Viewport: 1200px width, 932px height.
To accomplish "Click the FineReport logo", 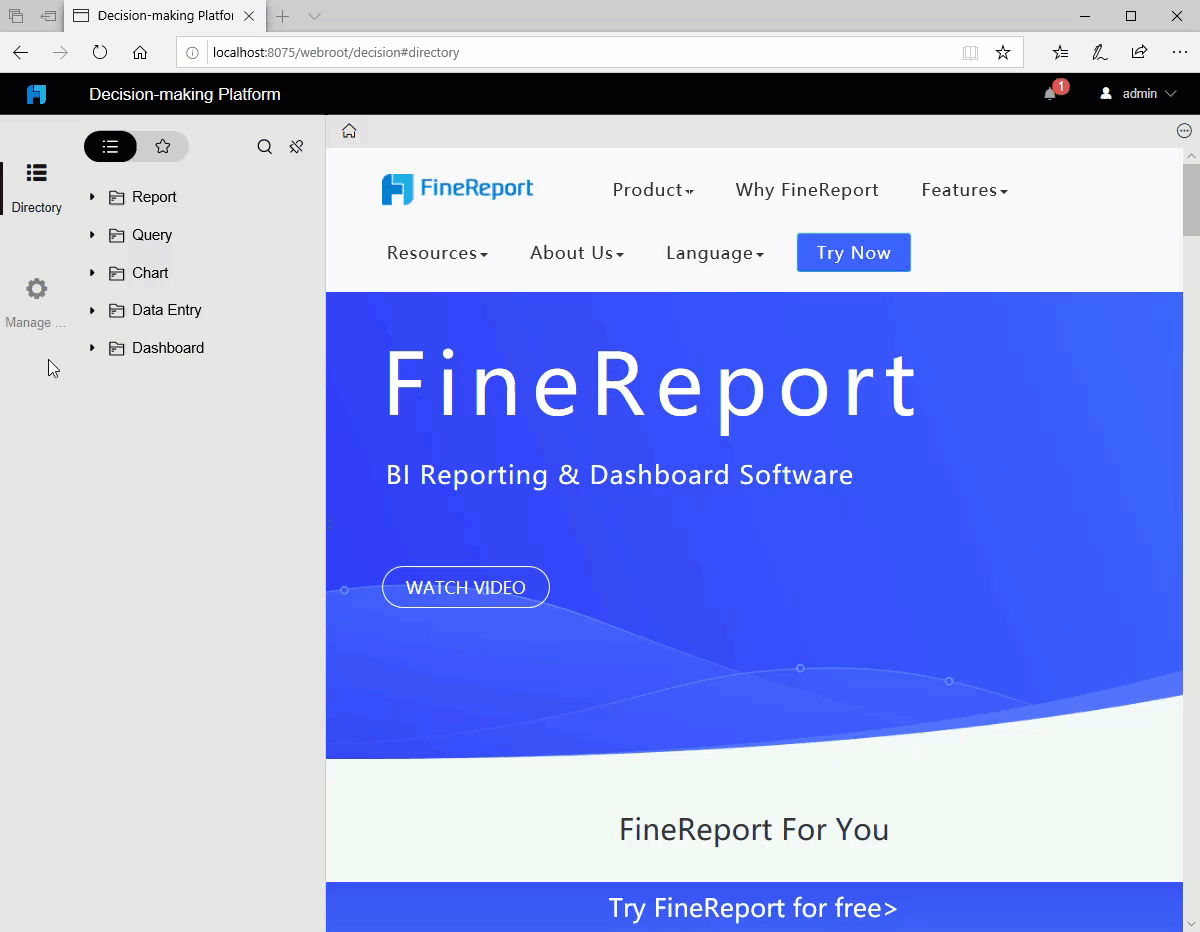I will 457,189.
